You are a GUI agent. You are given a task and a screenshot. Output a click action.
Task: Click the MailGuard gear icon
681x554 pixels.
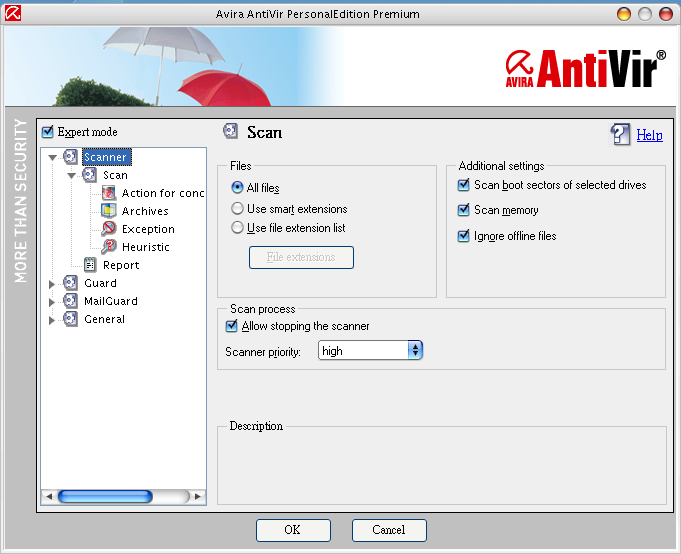70,300
